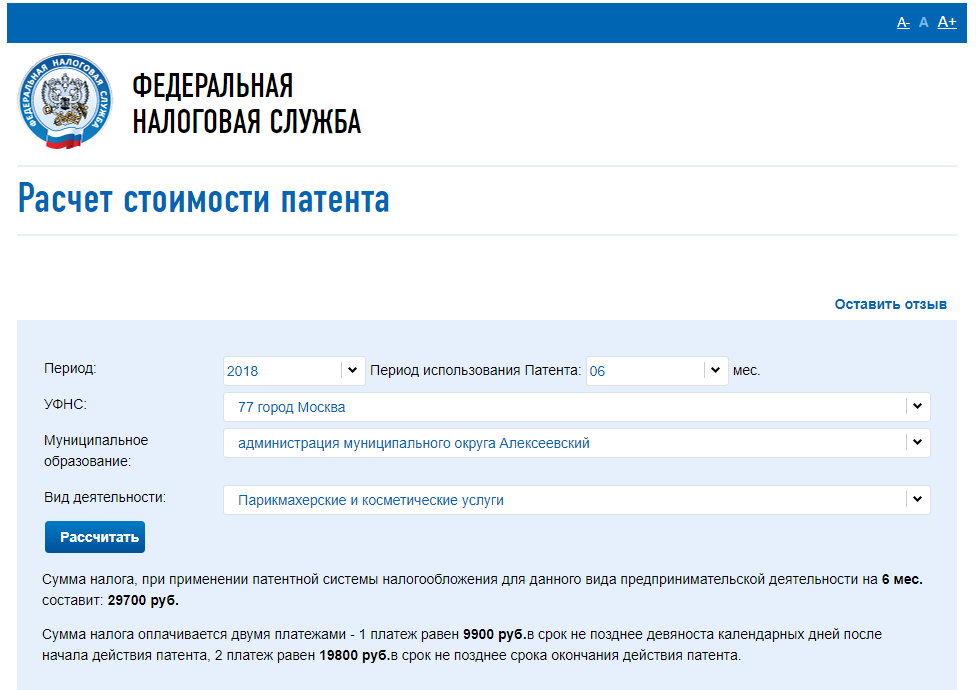The width and height of the screenshot is (976, 690).
Task: Click the мес. label after months dropdown
Action: click(746, 371)
